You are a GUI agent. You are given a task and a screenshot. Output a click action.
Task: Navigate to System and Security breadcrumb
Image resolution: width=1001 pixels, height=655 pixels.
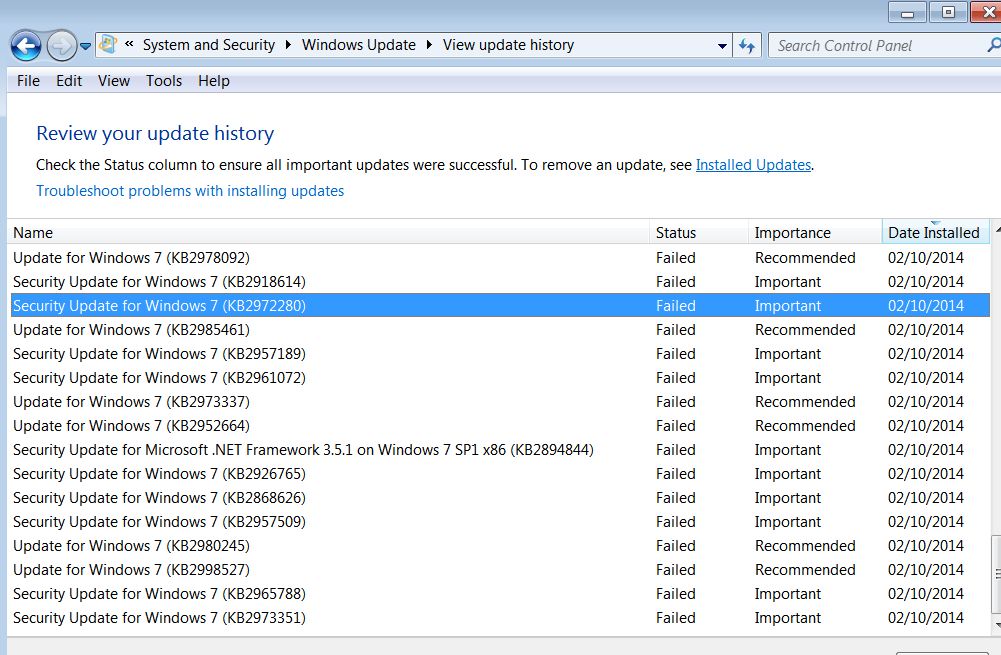pyautogui.click(x=209, y=45)
